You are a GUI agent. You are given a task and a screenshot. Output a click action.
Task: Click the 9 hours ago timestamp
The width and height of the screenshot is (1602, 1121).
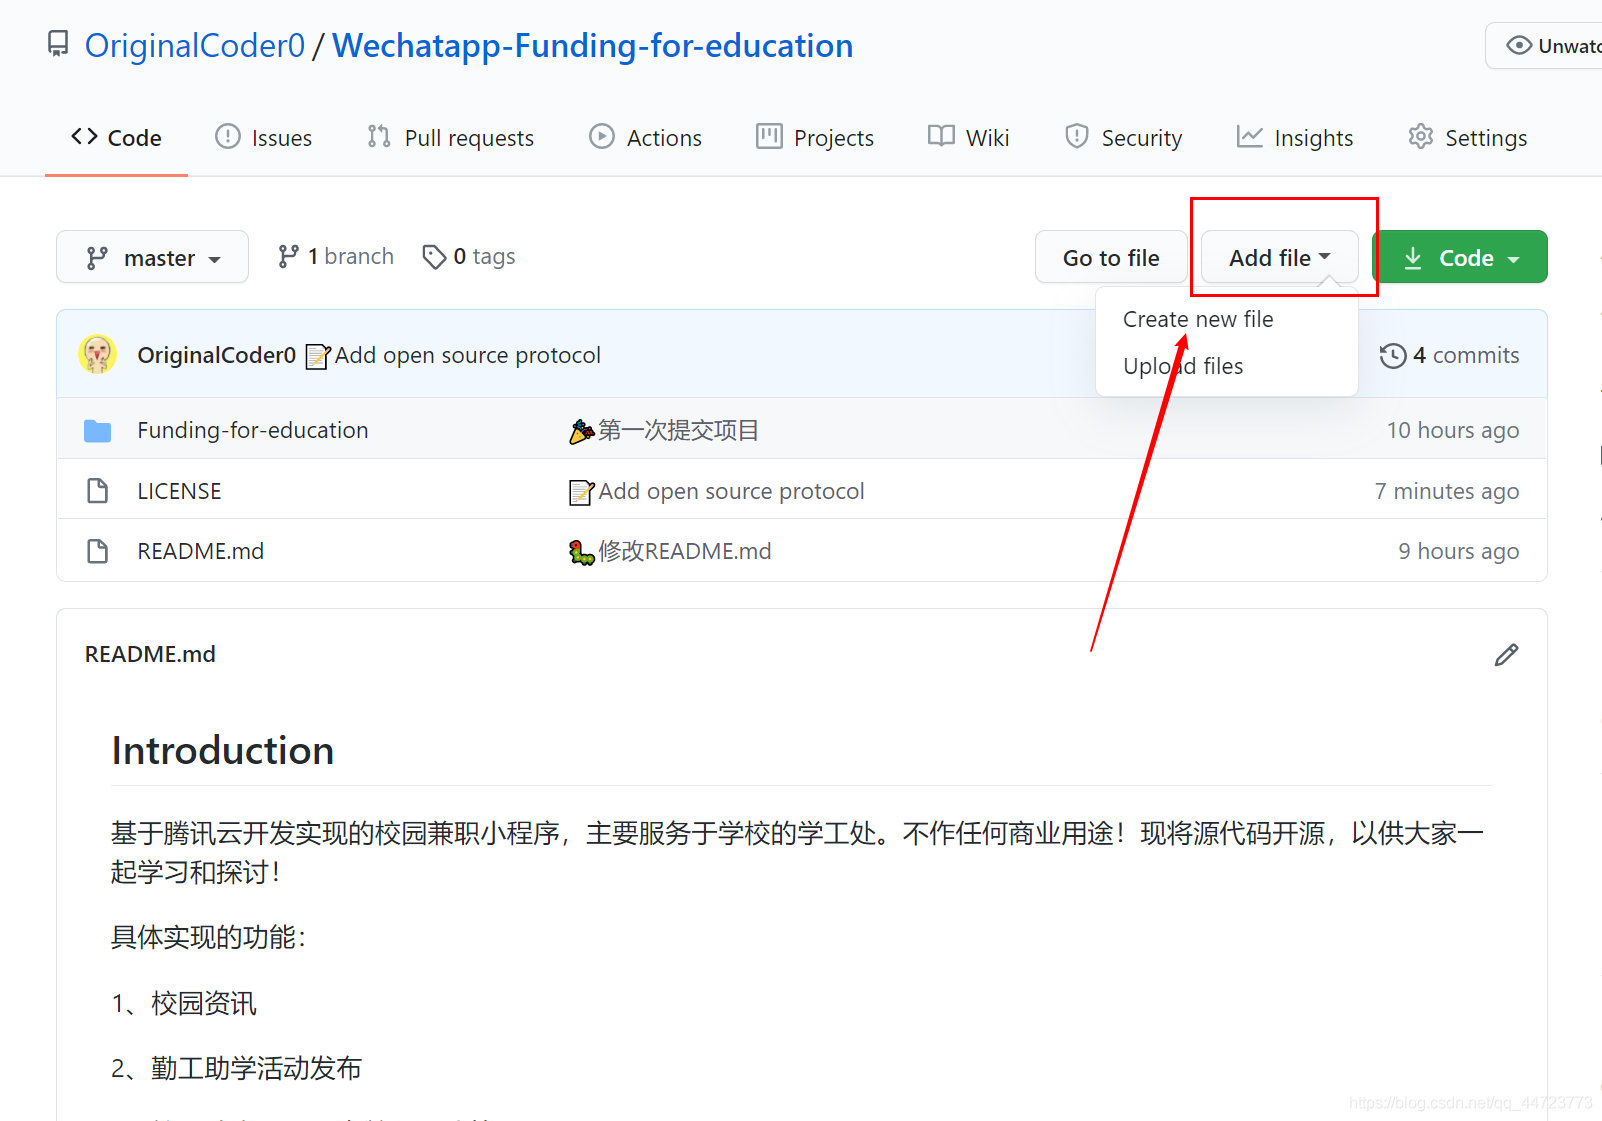click(x=1459, y=551)
